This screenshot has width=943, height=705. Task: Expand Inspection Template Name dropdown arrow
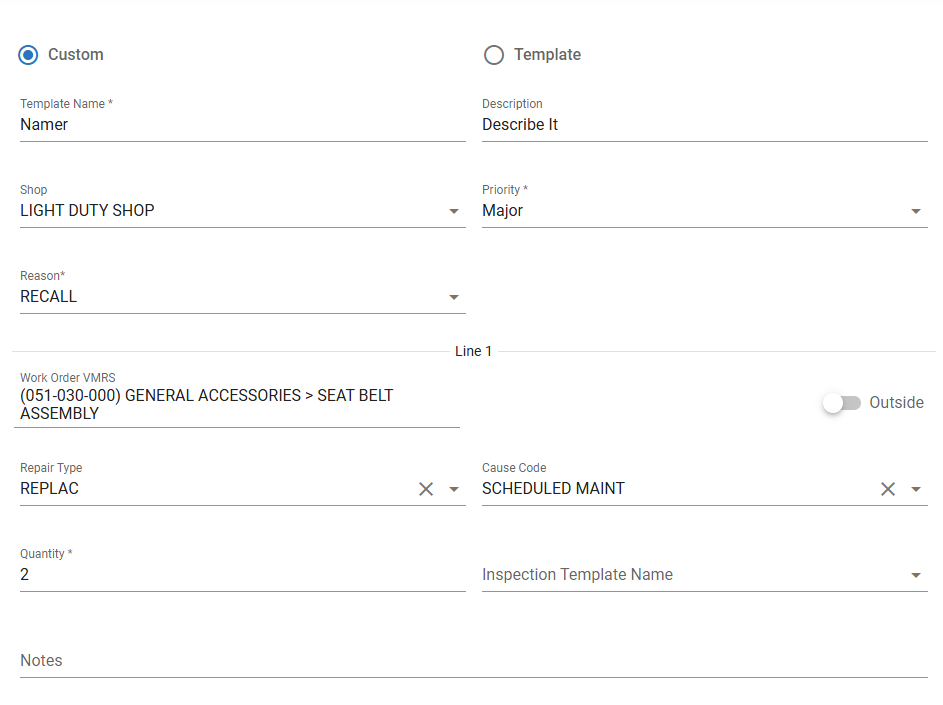coord(916,575)
